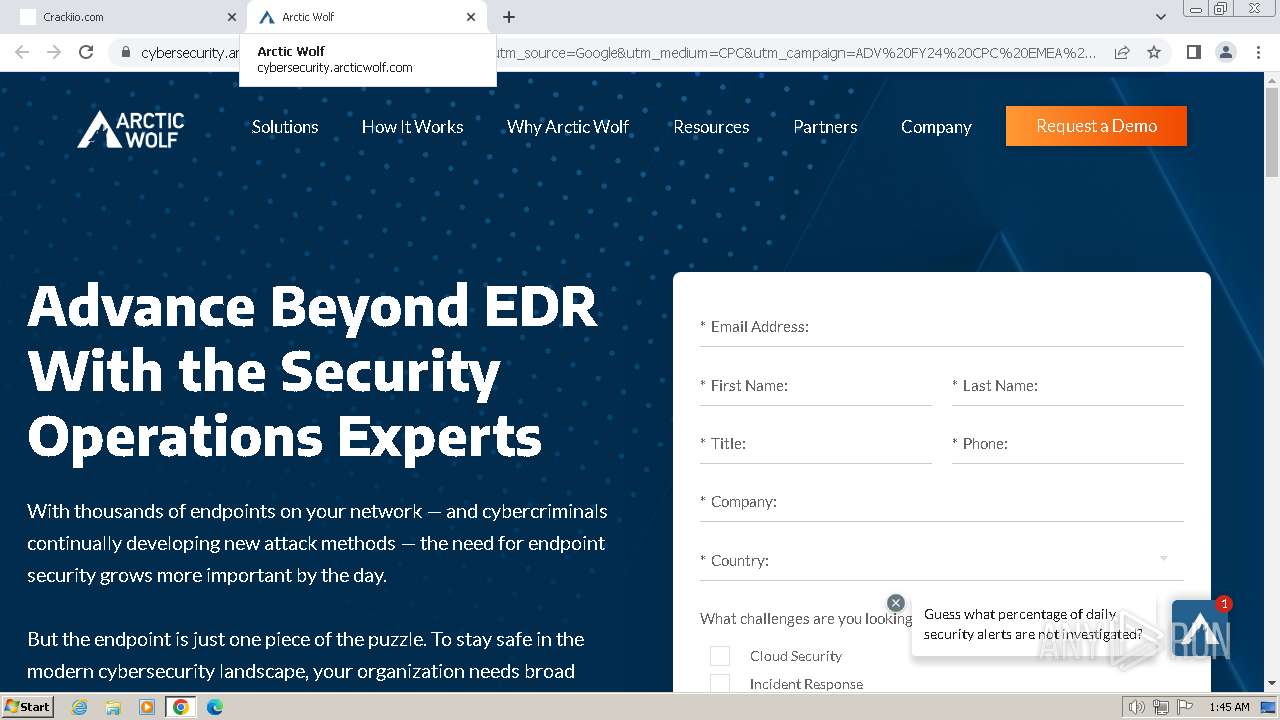
Task: Open Windows Media Player from the taskbar
Action: click(x=147, y=707)
